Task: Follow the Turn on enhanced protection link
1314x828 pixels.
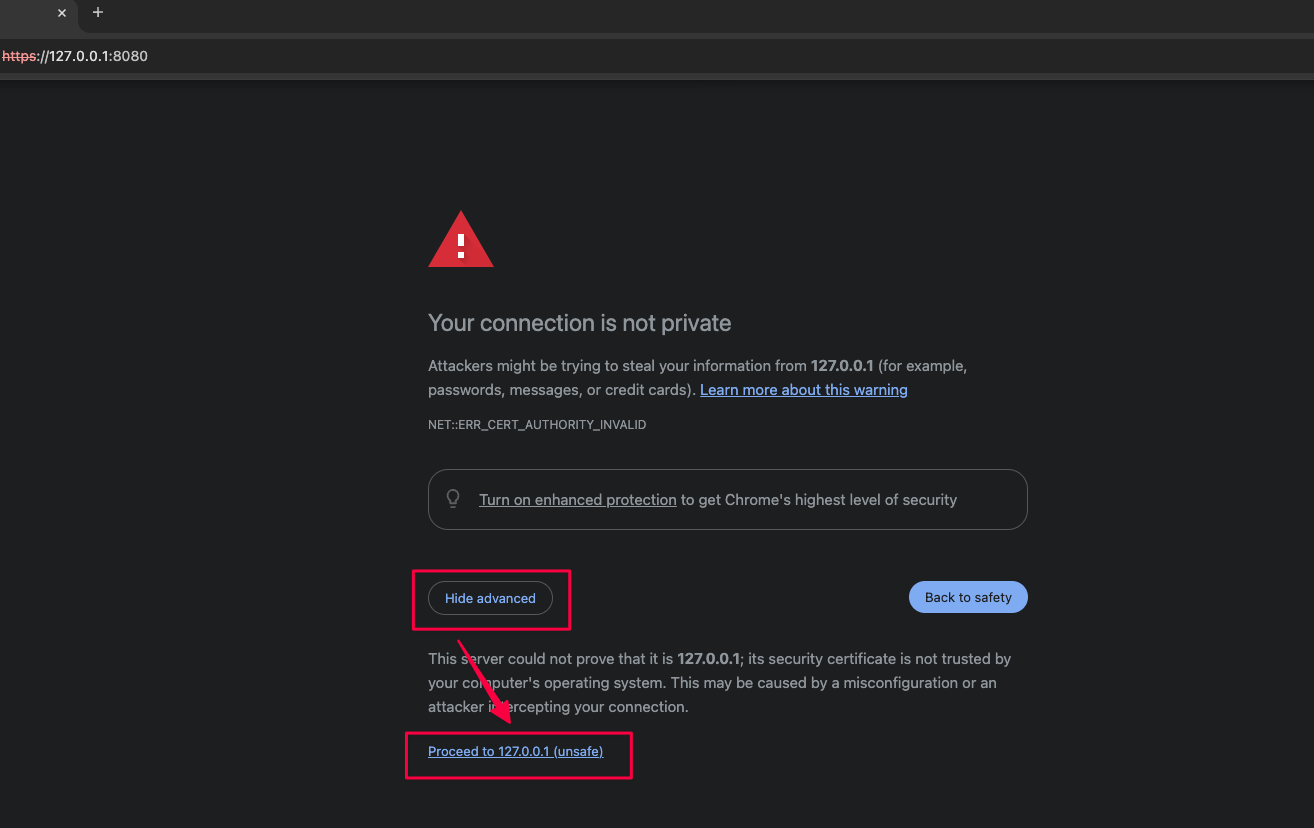Action: [578, 499]
